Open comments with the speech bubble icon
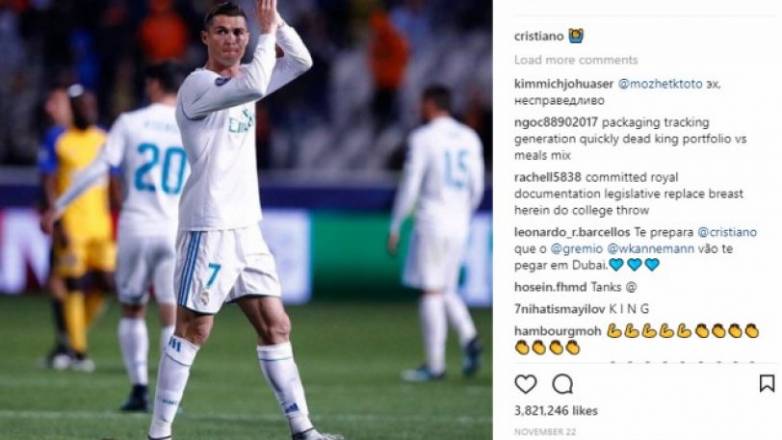This screenshot has width=782, height=440. pos(563,384)
